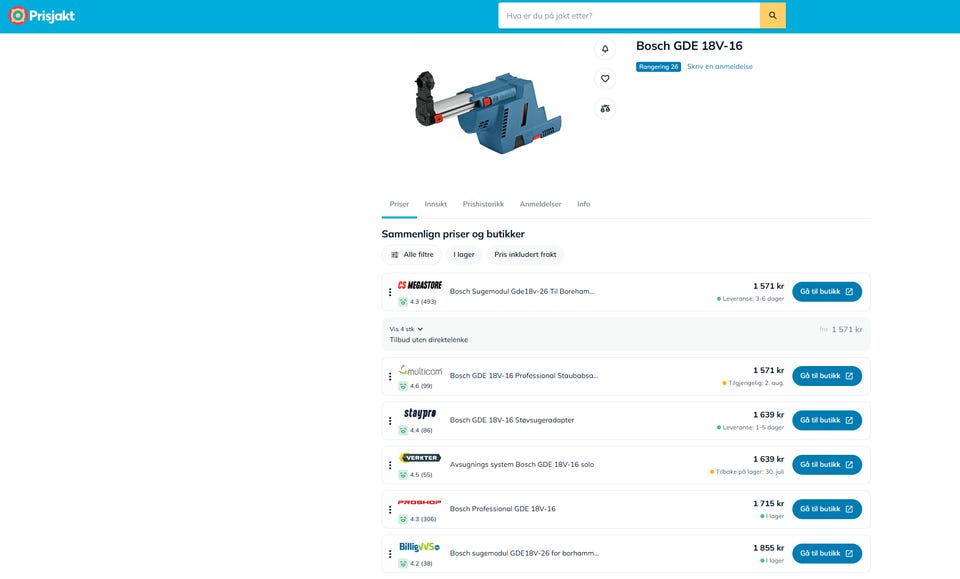Click 'Skriv en anmeldelse' link
Screen dimensions: 960x579
pos(719,67)
